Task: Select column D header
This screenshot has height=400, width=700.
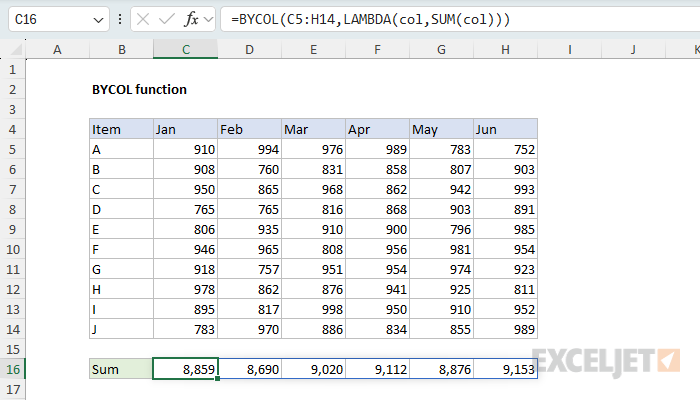Action: click(x=250, y=50)
